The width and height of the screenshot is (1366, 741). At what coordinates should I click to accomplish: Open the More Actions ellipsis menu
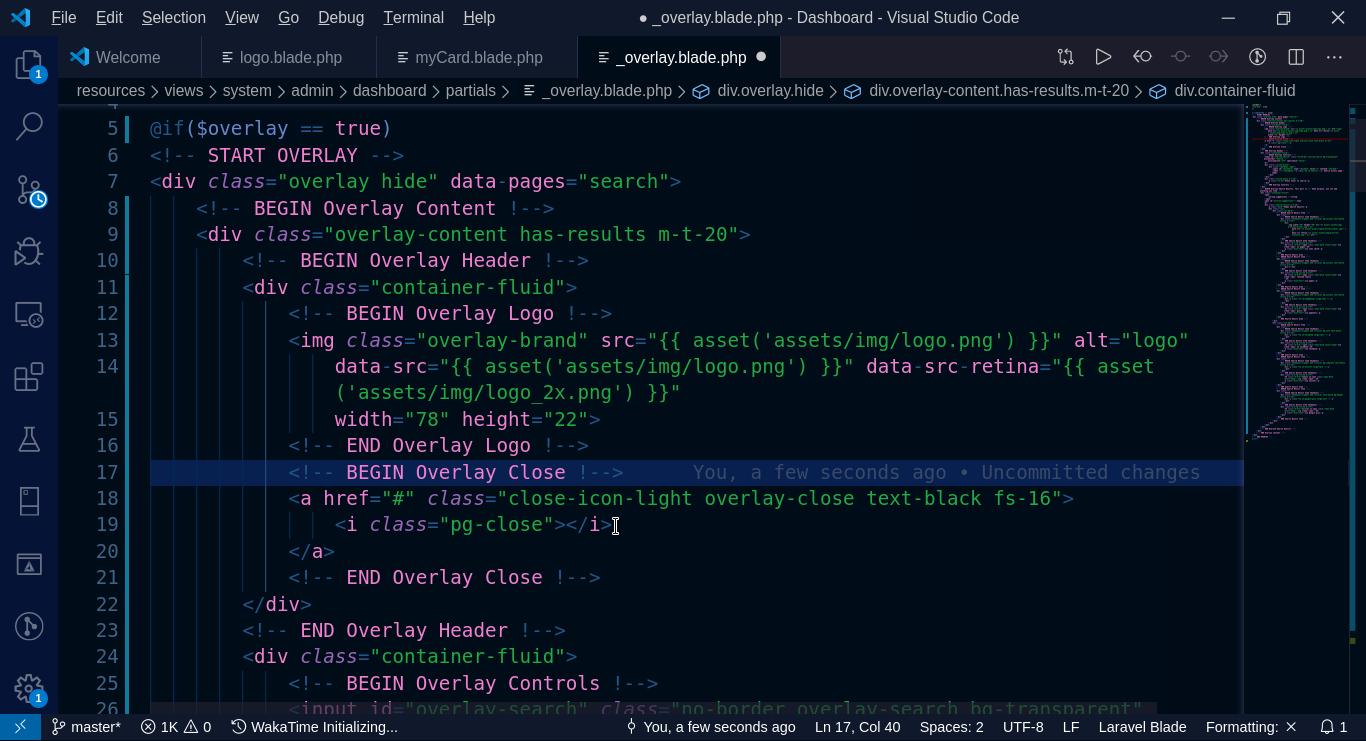(x=1334, y=57)
